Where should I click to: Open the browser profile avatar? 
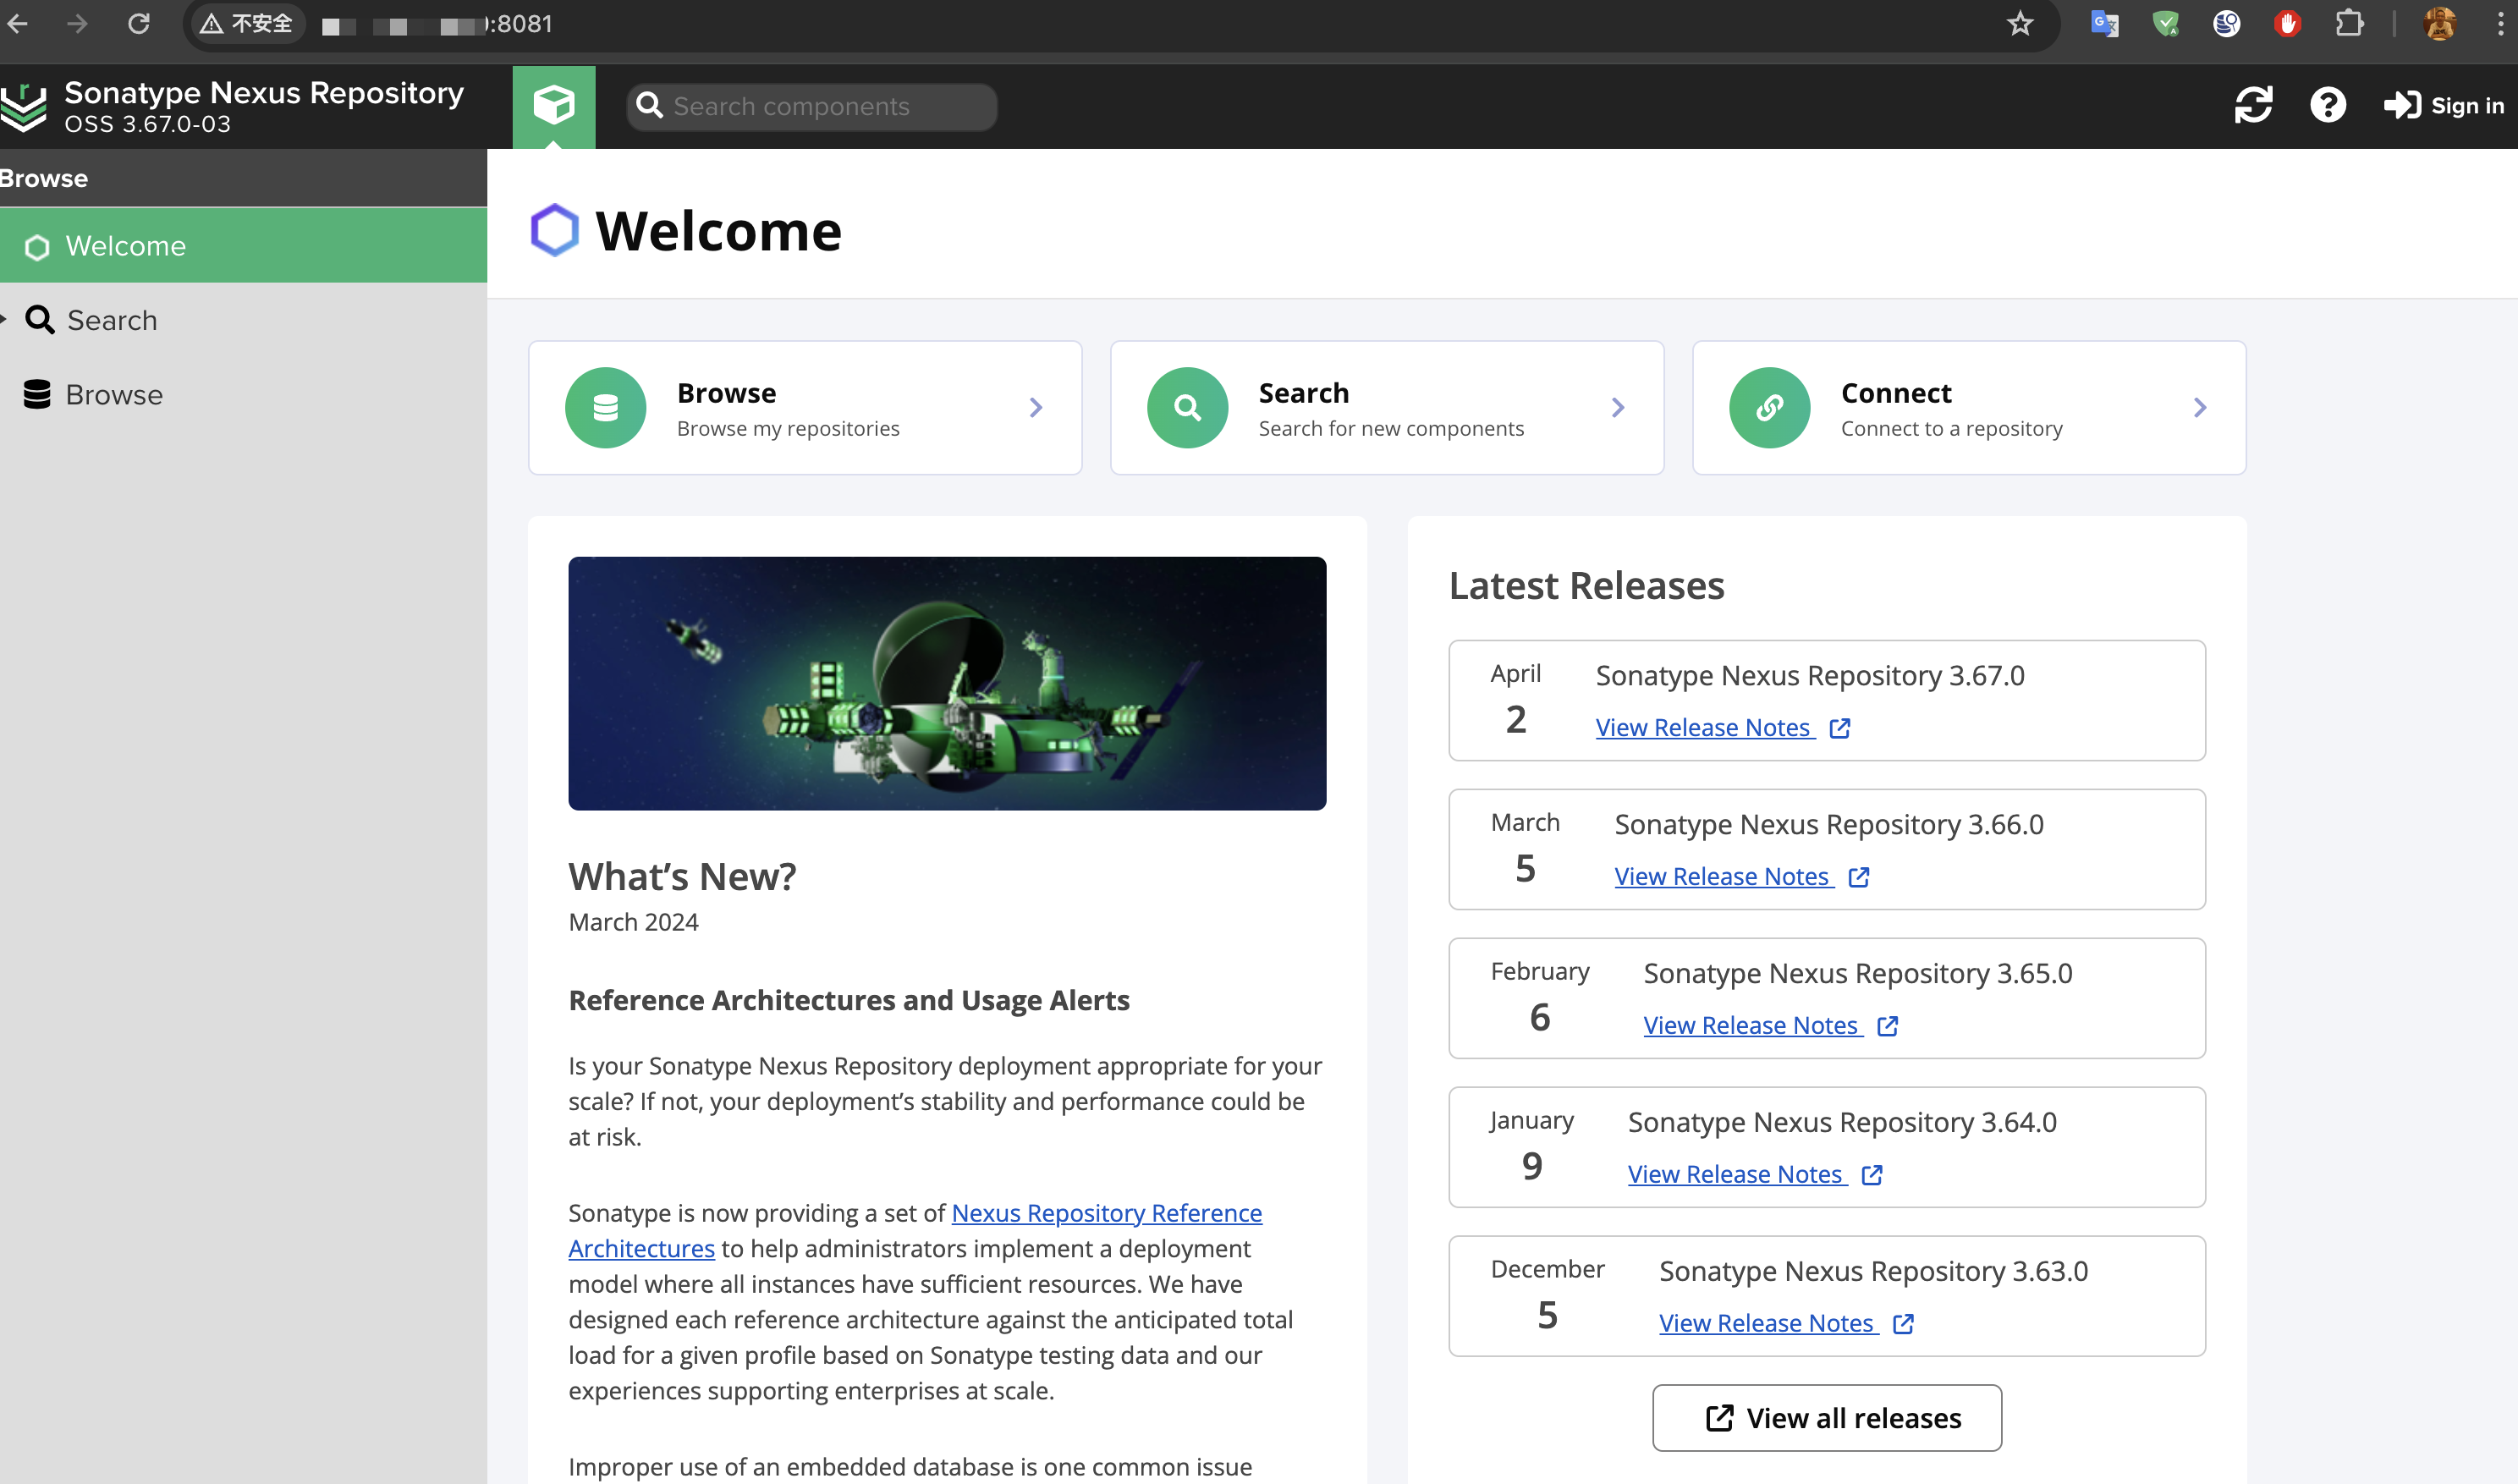pos(2440,23)
